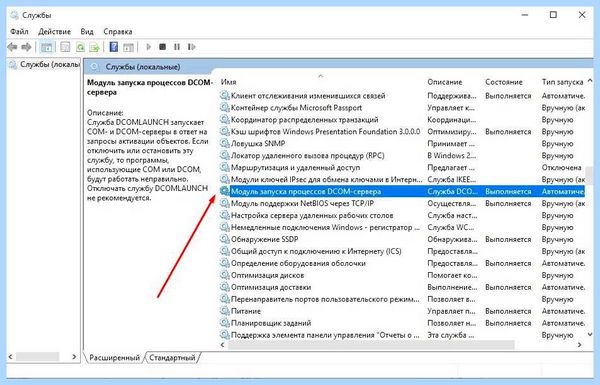
Task: Select Локатор удаленного вызова процедур (RPC)
Action: click(403, 155)
